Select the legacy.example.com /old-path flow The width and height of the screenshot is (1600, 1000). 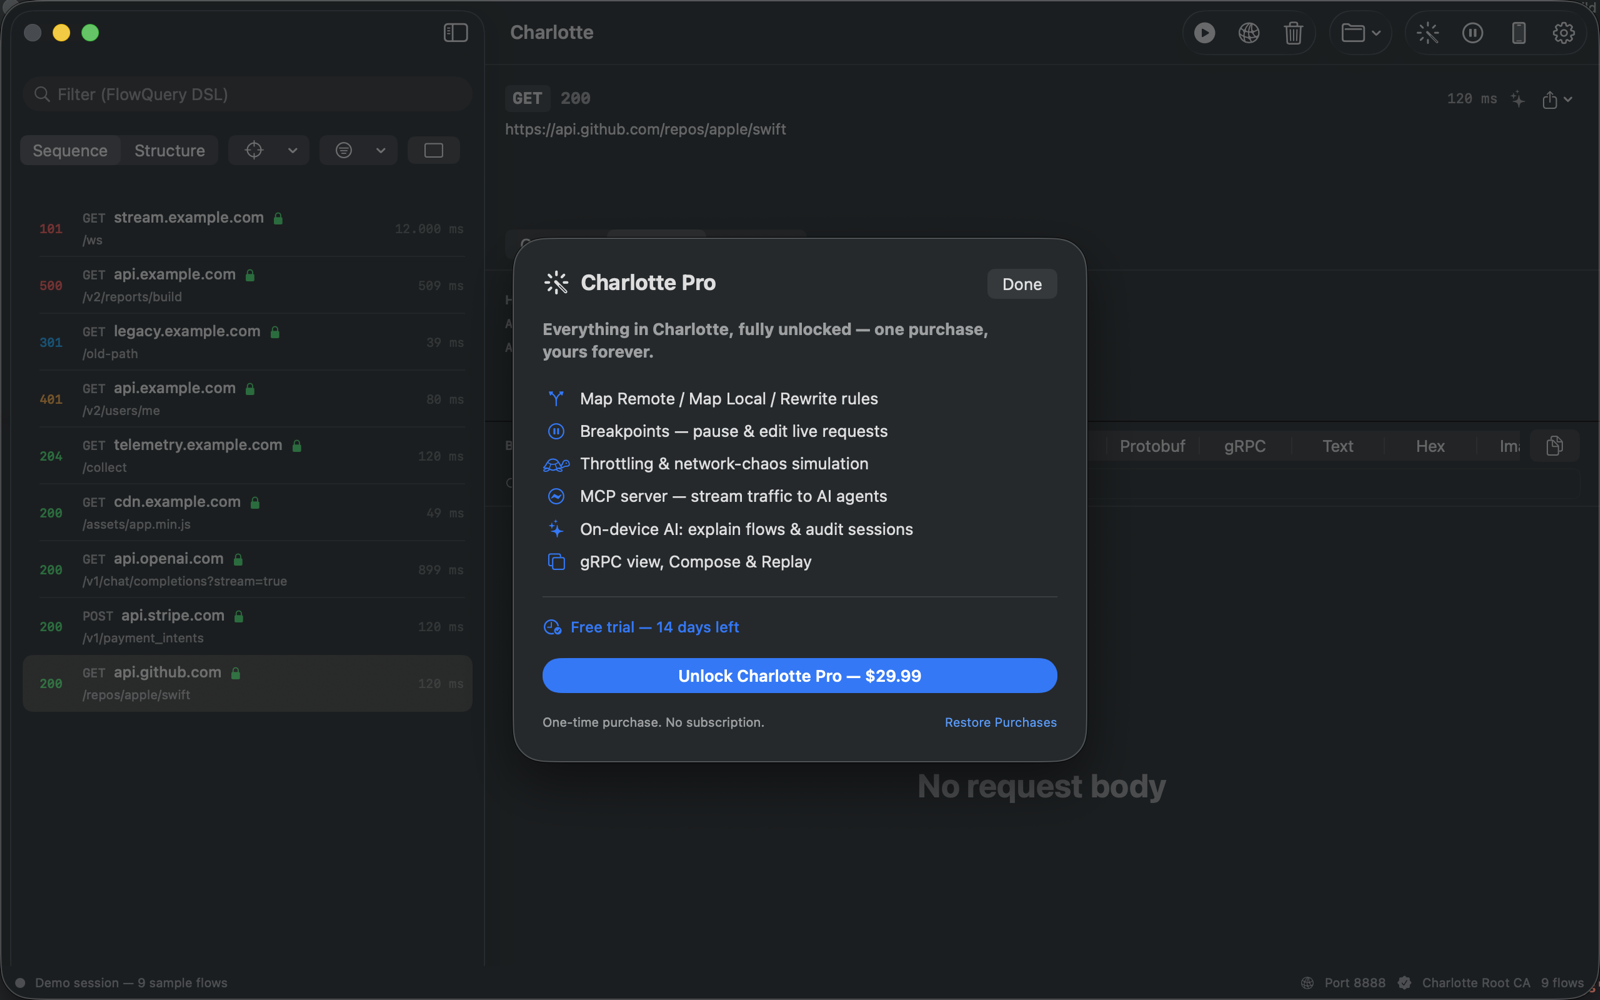point(247,342)
